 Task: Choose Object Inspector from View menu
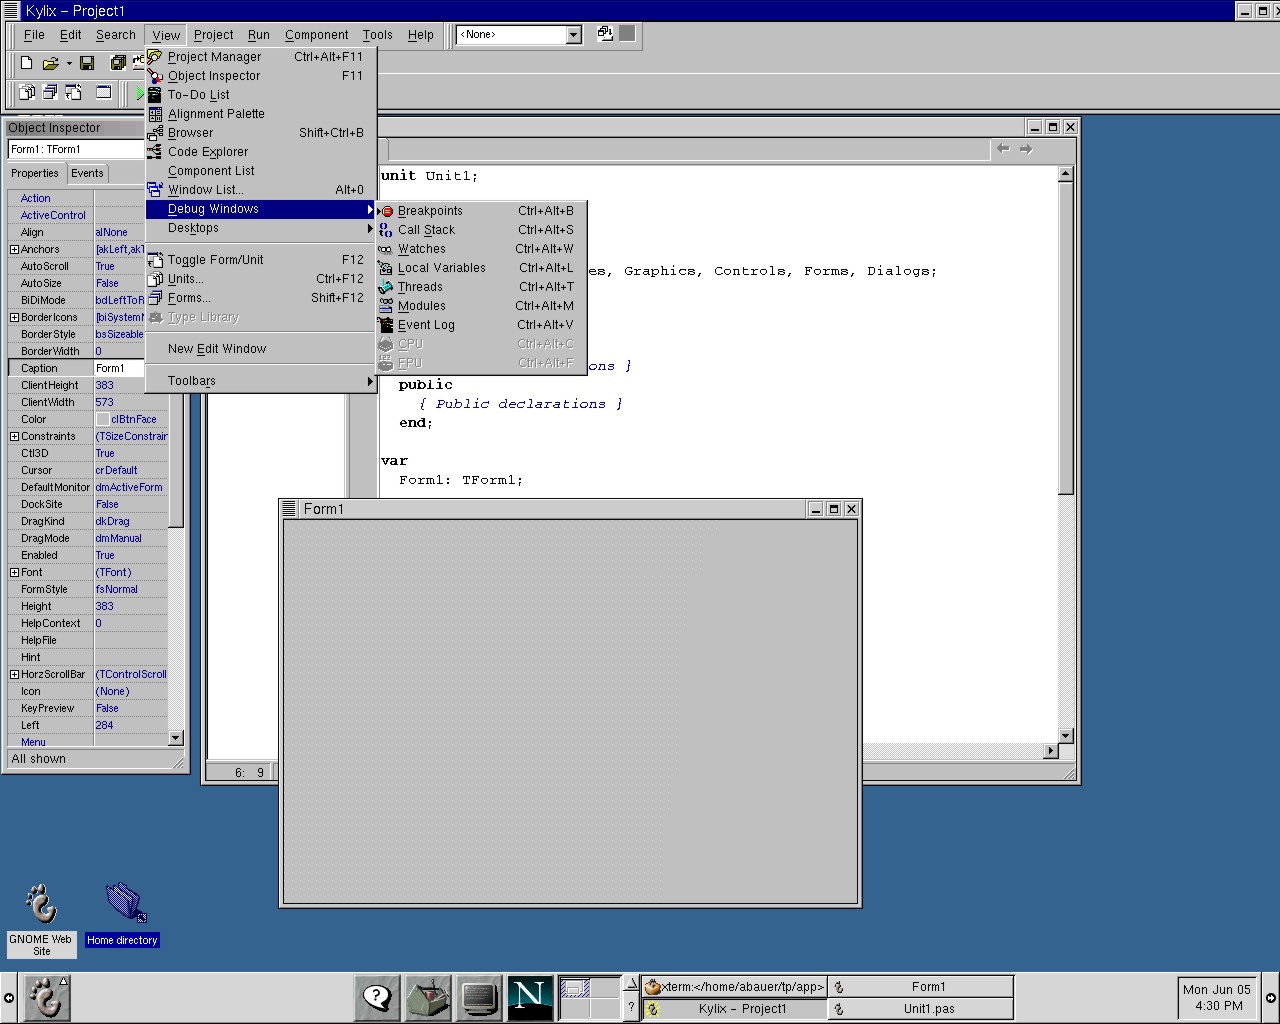(260, 76)
